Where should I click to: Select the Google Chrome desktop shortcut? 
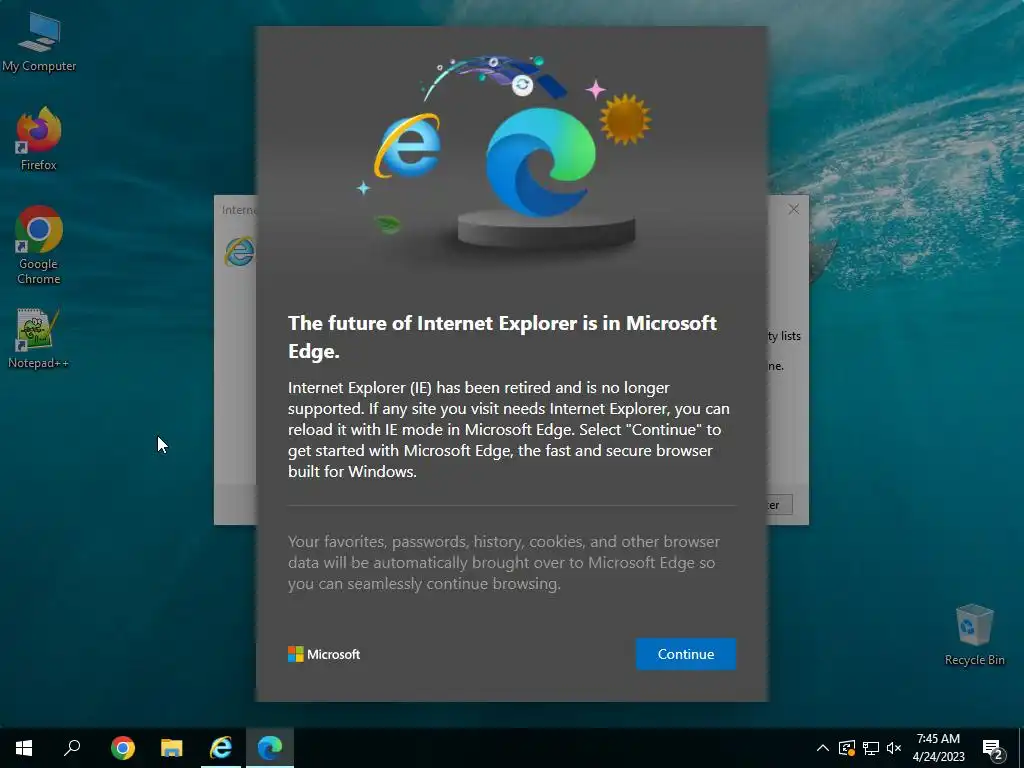39,246
